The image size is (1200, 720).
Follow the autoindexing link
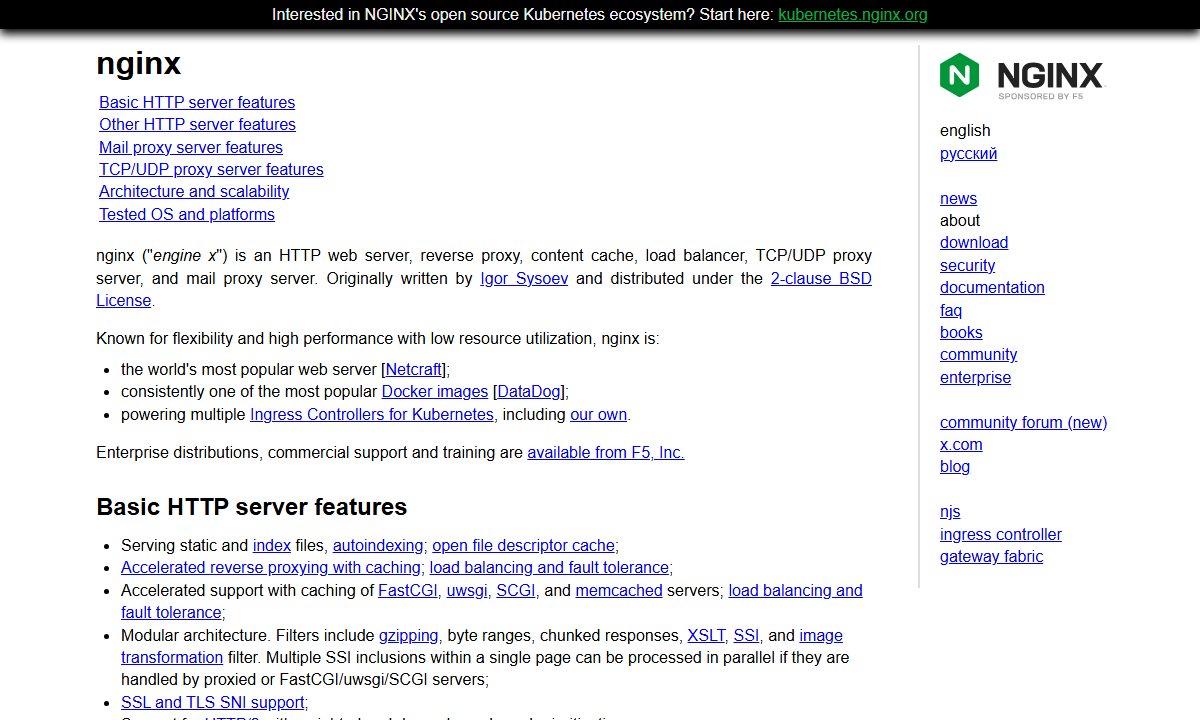tap(379, 545)
